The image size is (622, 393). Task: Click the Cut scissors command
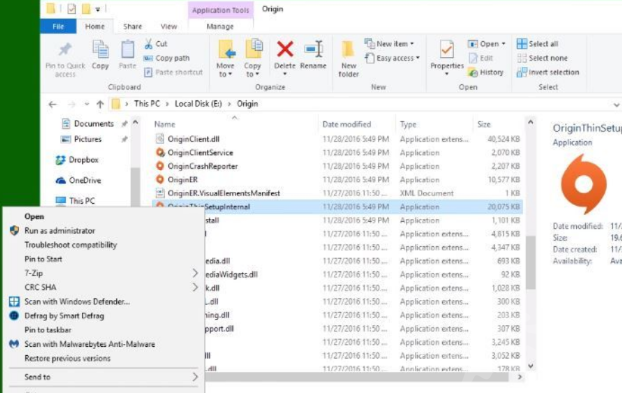click(x=156, y=44)
